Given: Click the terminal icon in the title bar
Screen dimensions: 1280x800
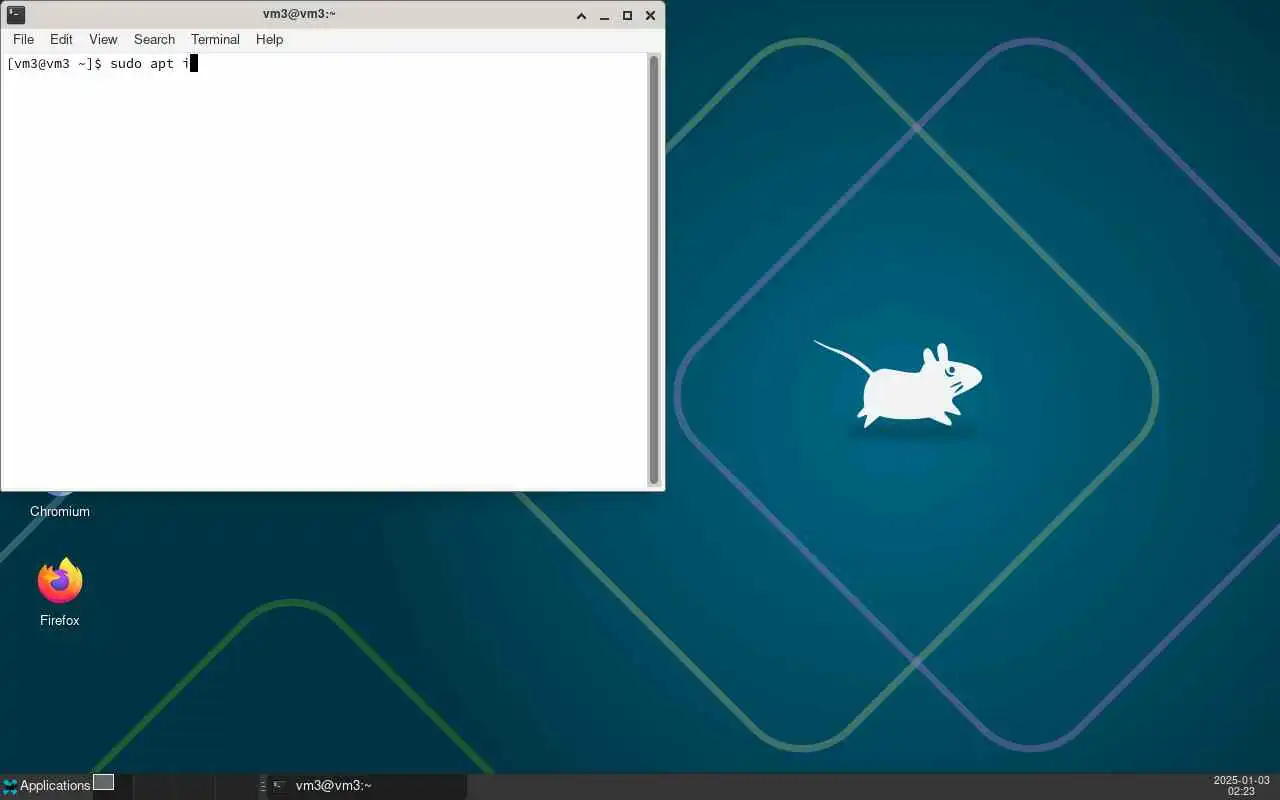Looking at the screenshot, I should [x=15, y=14].
